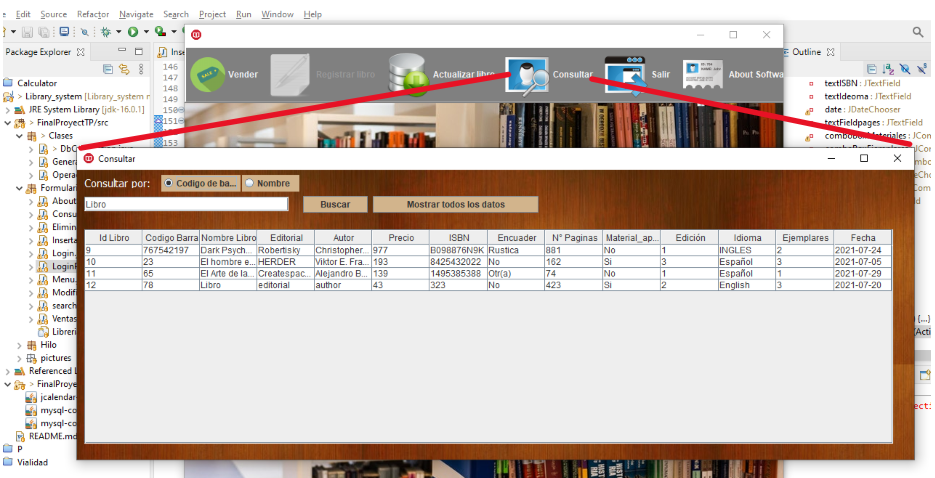Expand the pictures package
Screen dimensions: 935x478
[19, 358]
